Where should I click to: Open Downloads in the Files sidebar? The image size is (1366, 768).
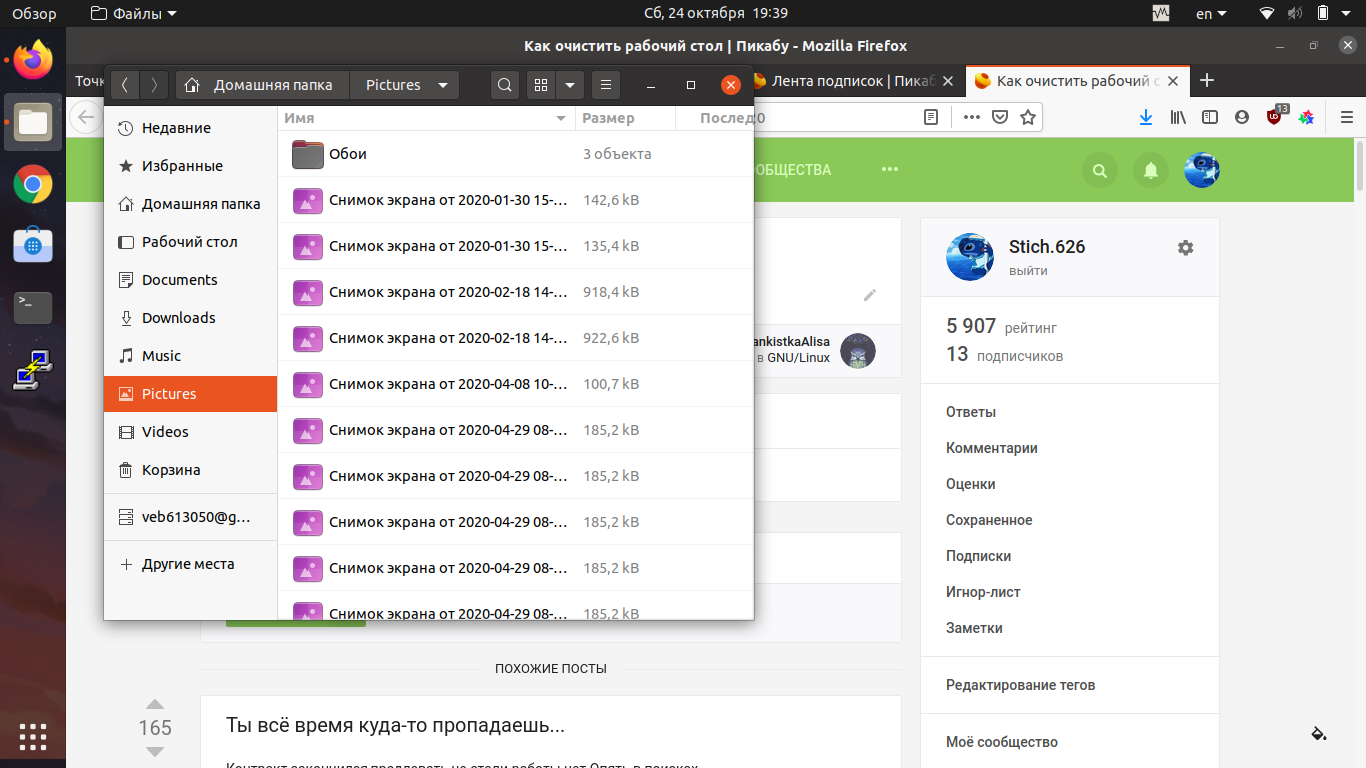pos(178,318)
